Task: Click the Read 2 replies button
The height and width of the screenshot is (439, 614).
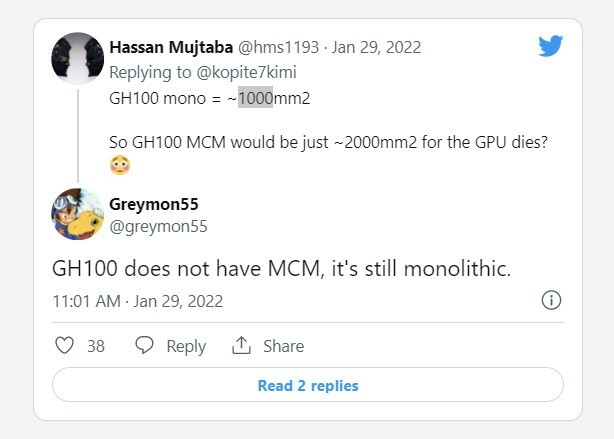Action: pyautogui.click(x=307, y=386)
